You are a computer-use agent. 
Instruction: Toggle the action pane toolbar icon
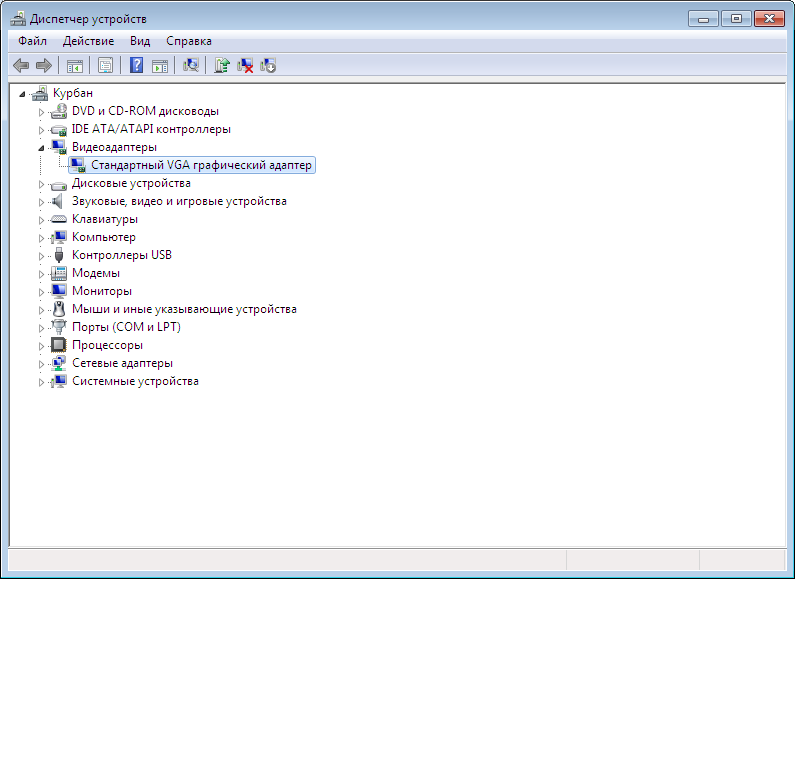(159, 65)
